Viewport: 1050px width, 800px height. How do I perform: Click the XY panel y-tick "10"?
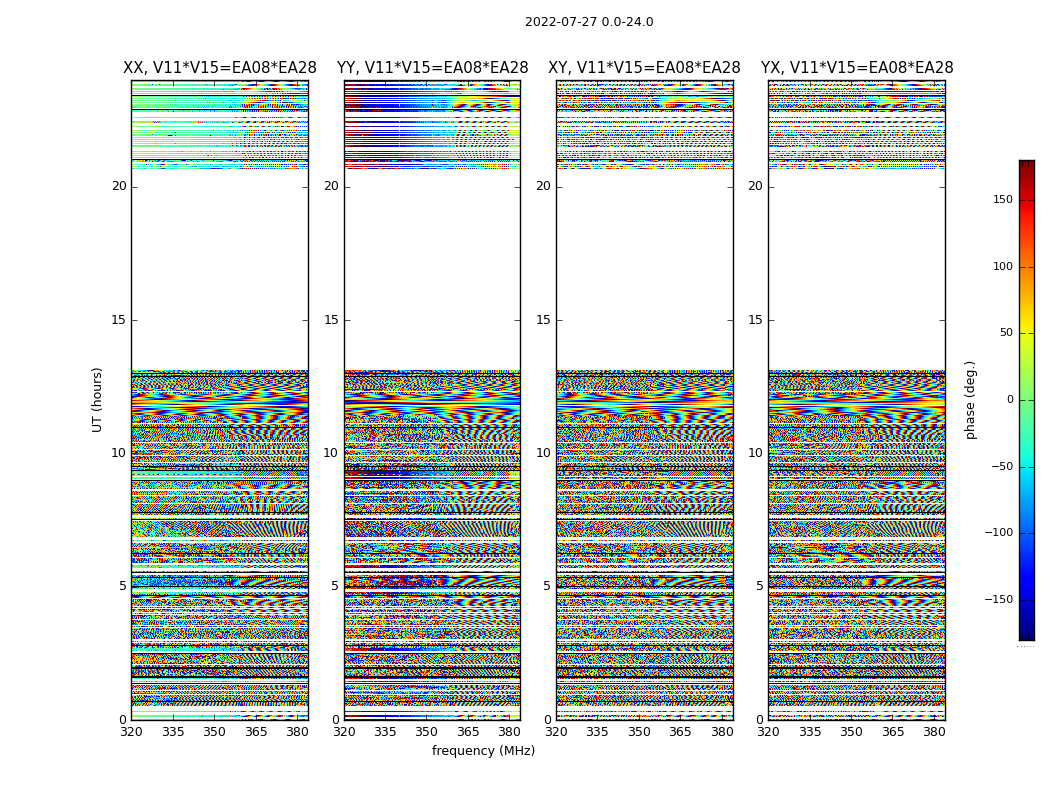[544, 453]
